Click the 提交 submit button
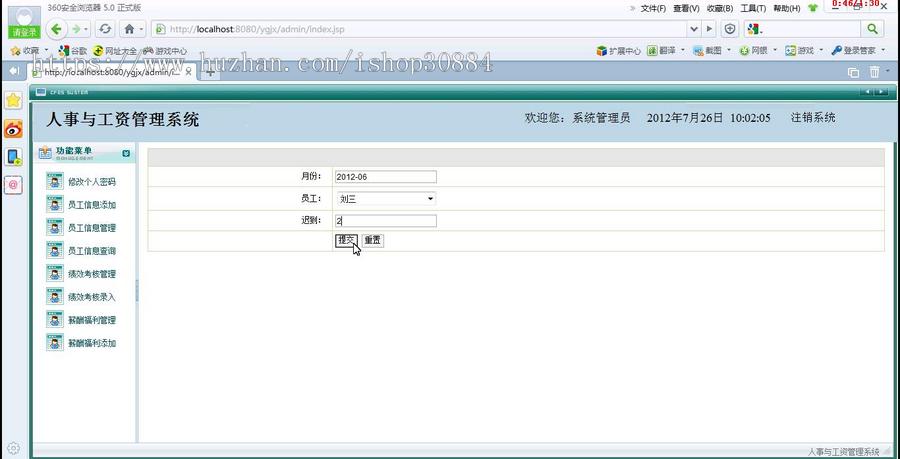Image resolution: width=900 pixels, height=459 pixels. pos(346,240)
